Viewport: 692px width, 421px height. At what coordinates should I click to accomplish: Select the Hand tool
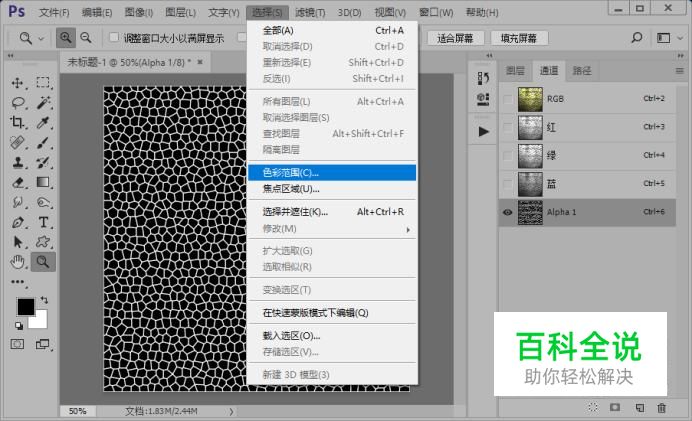[18, 262]
